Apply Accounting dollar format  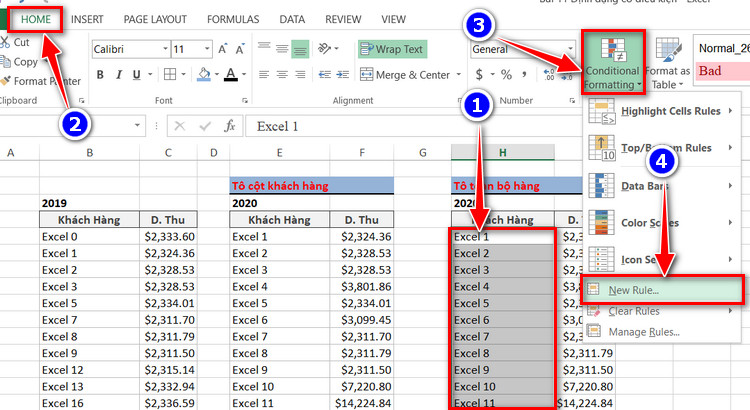[479, 75]
